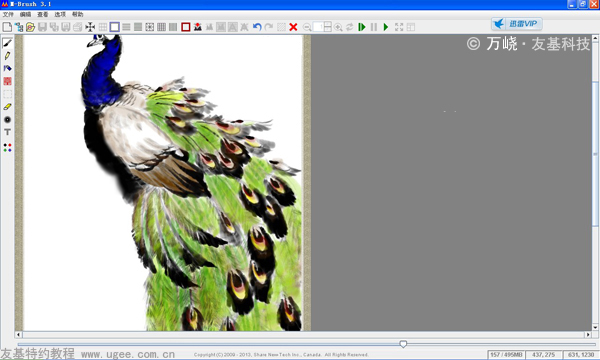Open the 文件 (File) menu
This screenshot has width=600, height=360.
click(8, 15)
